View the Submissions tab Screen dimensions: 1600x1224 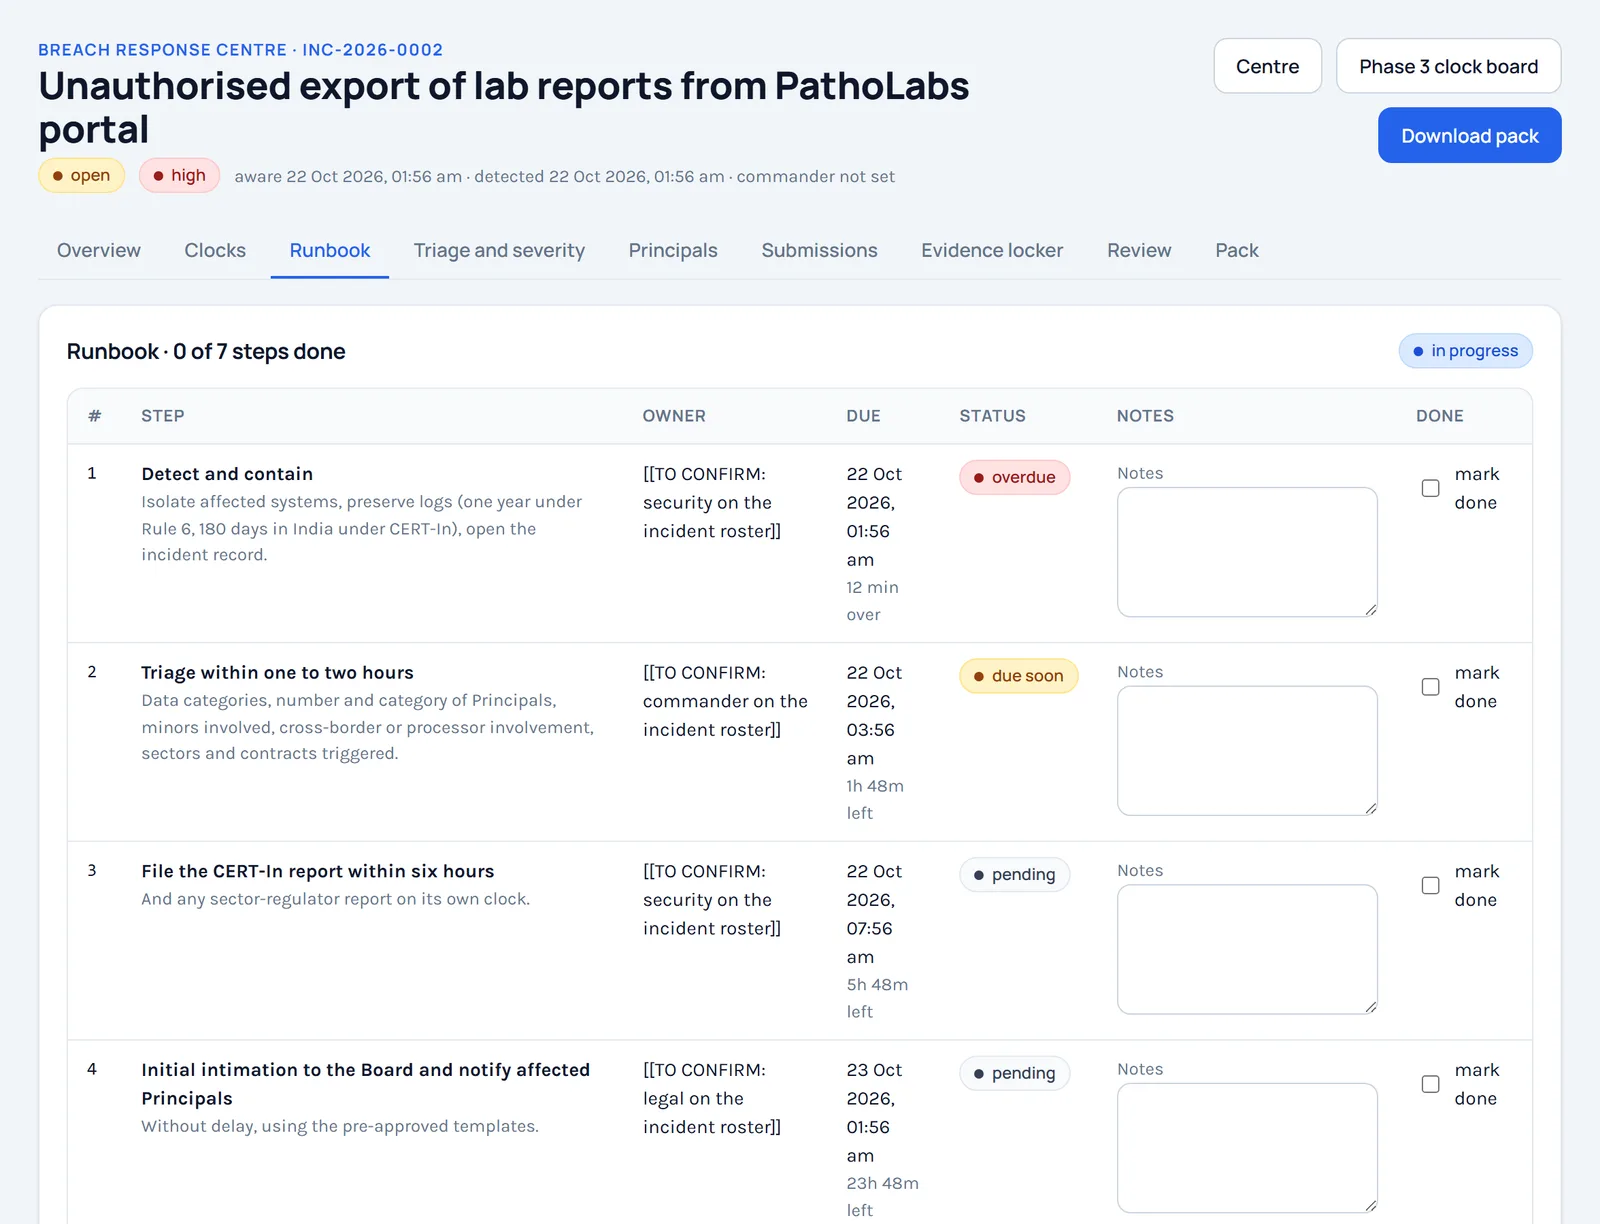click(819, 250)
